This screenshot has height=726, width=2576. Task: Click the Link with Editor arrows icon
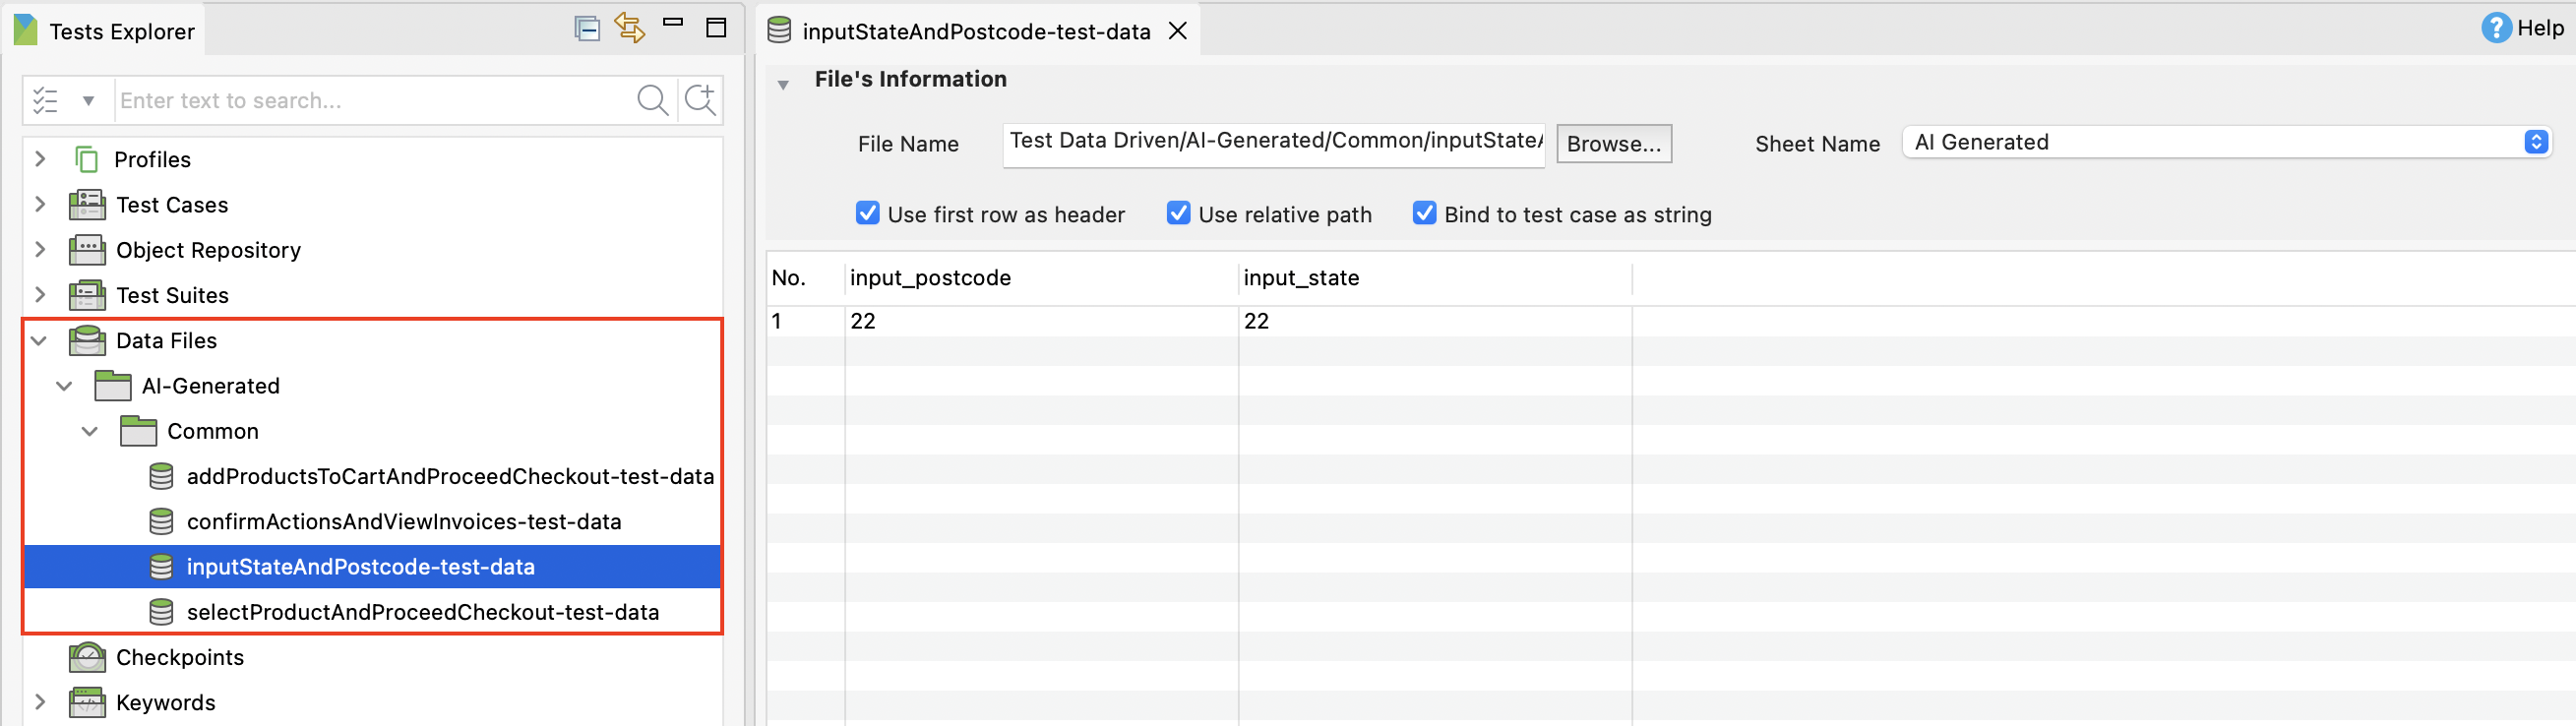point(629,28)
